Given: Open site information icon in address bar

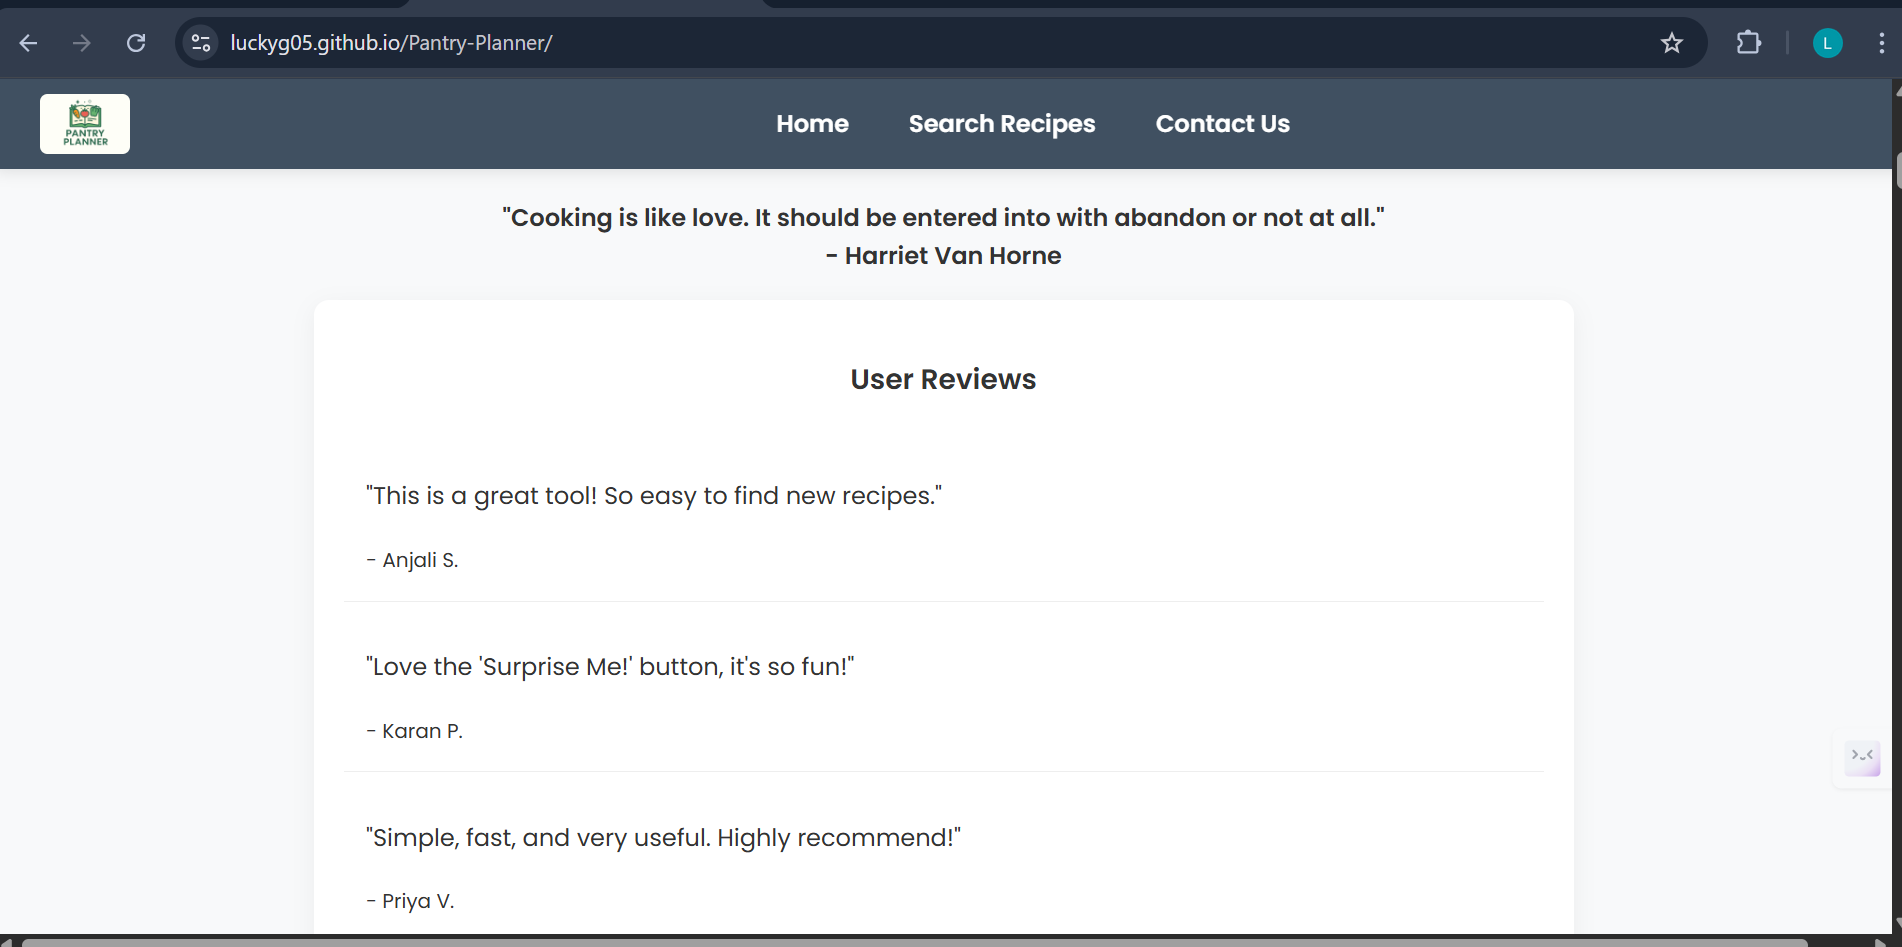Looking at the screenshot, I should point(201,43).
